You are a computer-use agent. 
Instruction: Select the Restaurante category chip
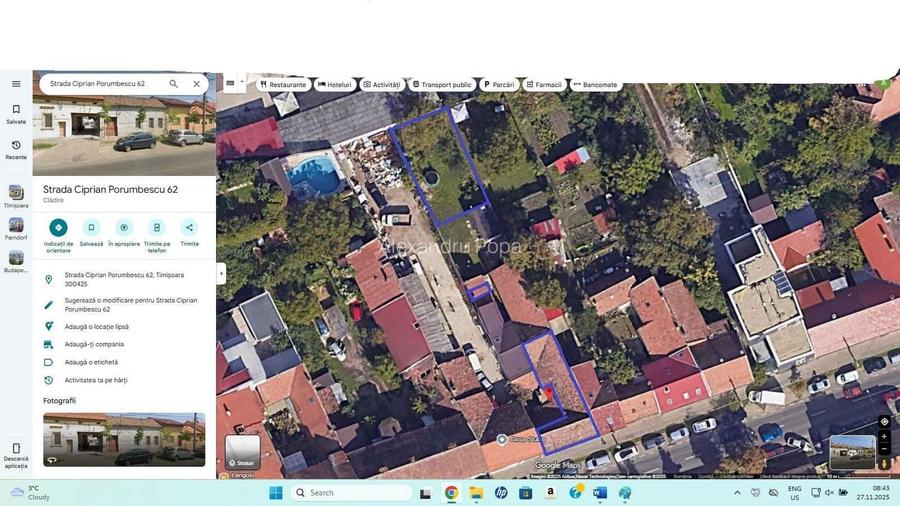(282, 85)
